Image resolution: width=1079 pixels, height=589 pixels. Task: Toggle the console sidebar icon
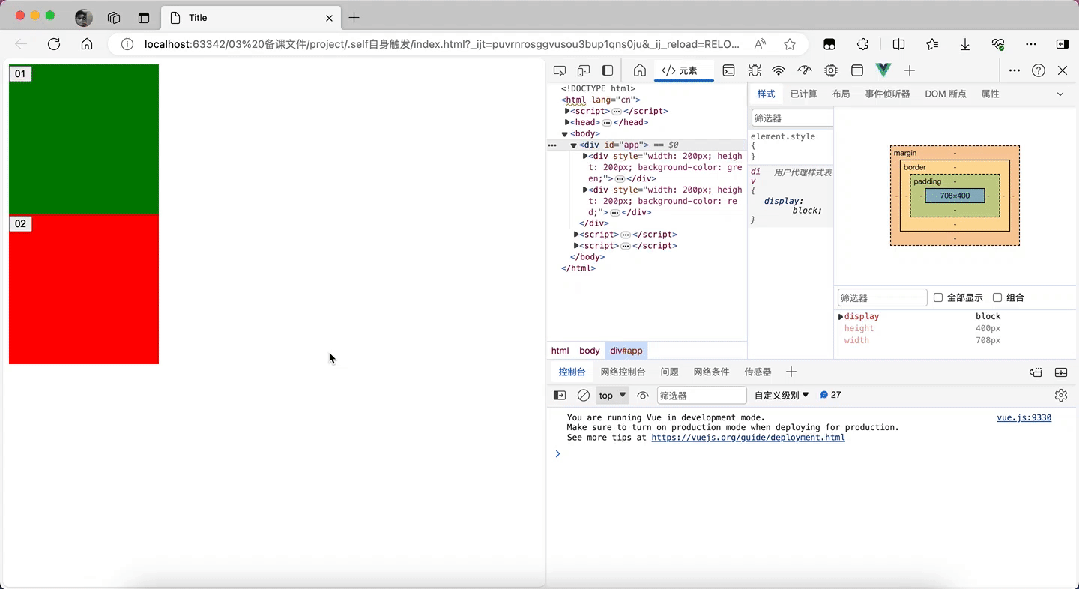(x=560, y=395)
